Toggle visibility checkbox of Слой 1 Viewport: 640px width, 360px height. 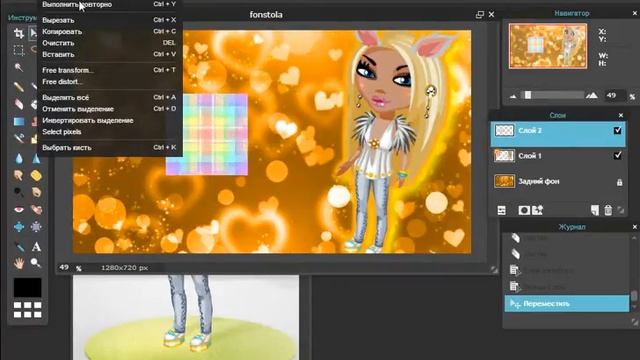(x=618, y=155)
